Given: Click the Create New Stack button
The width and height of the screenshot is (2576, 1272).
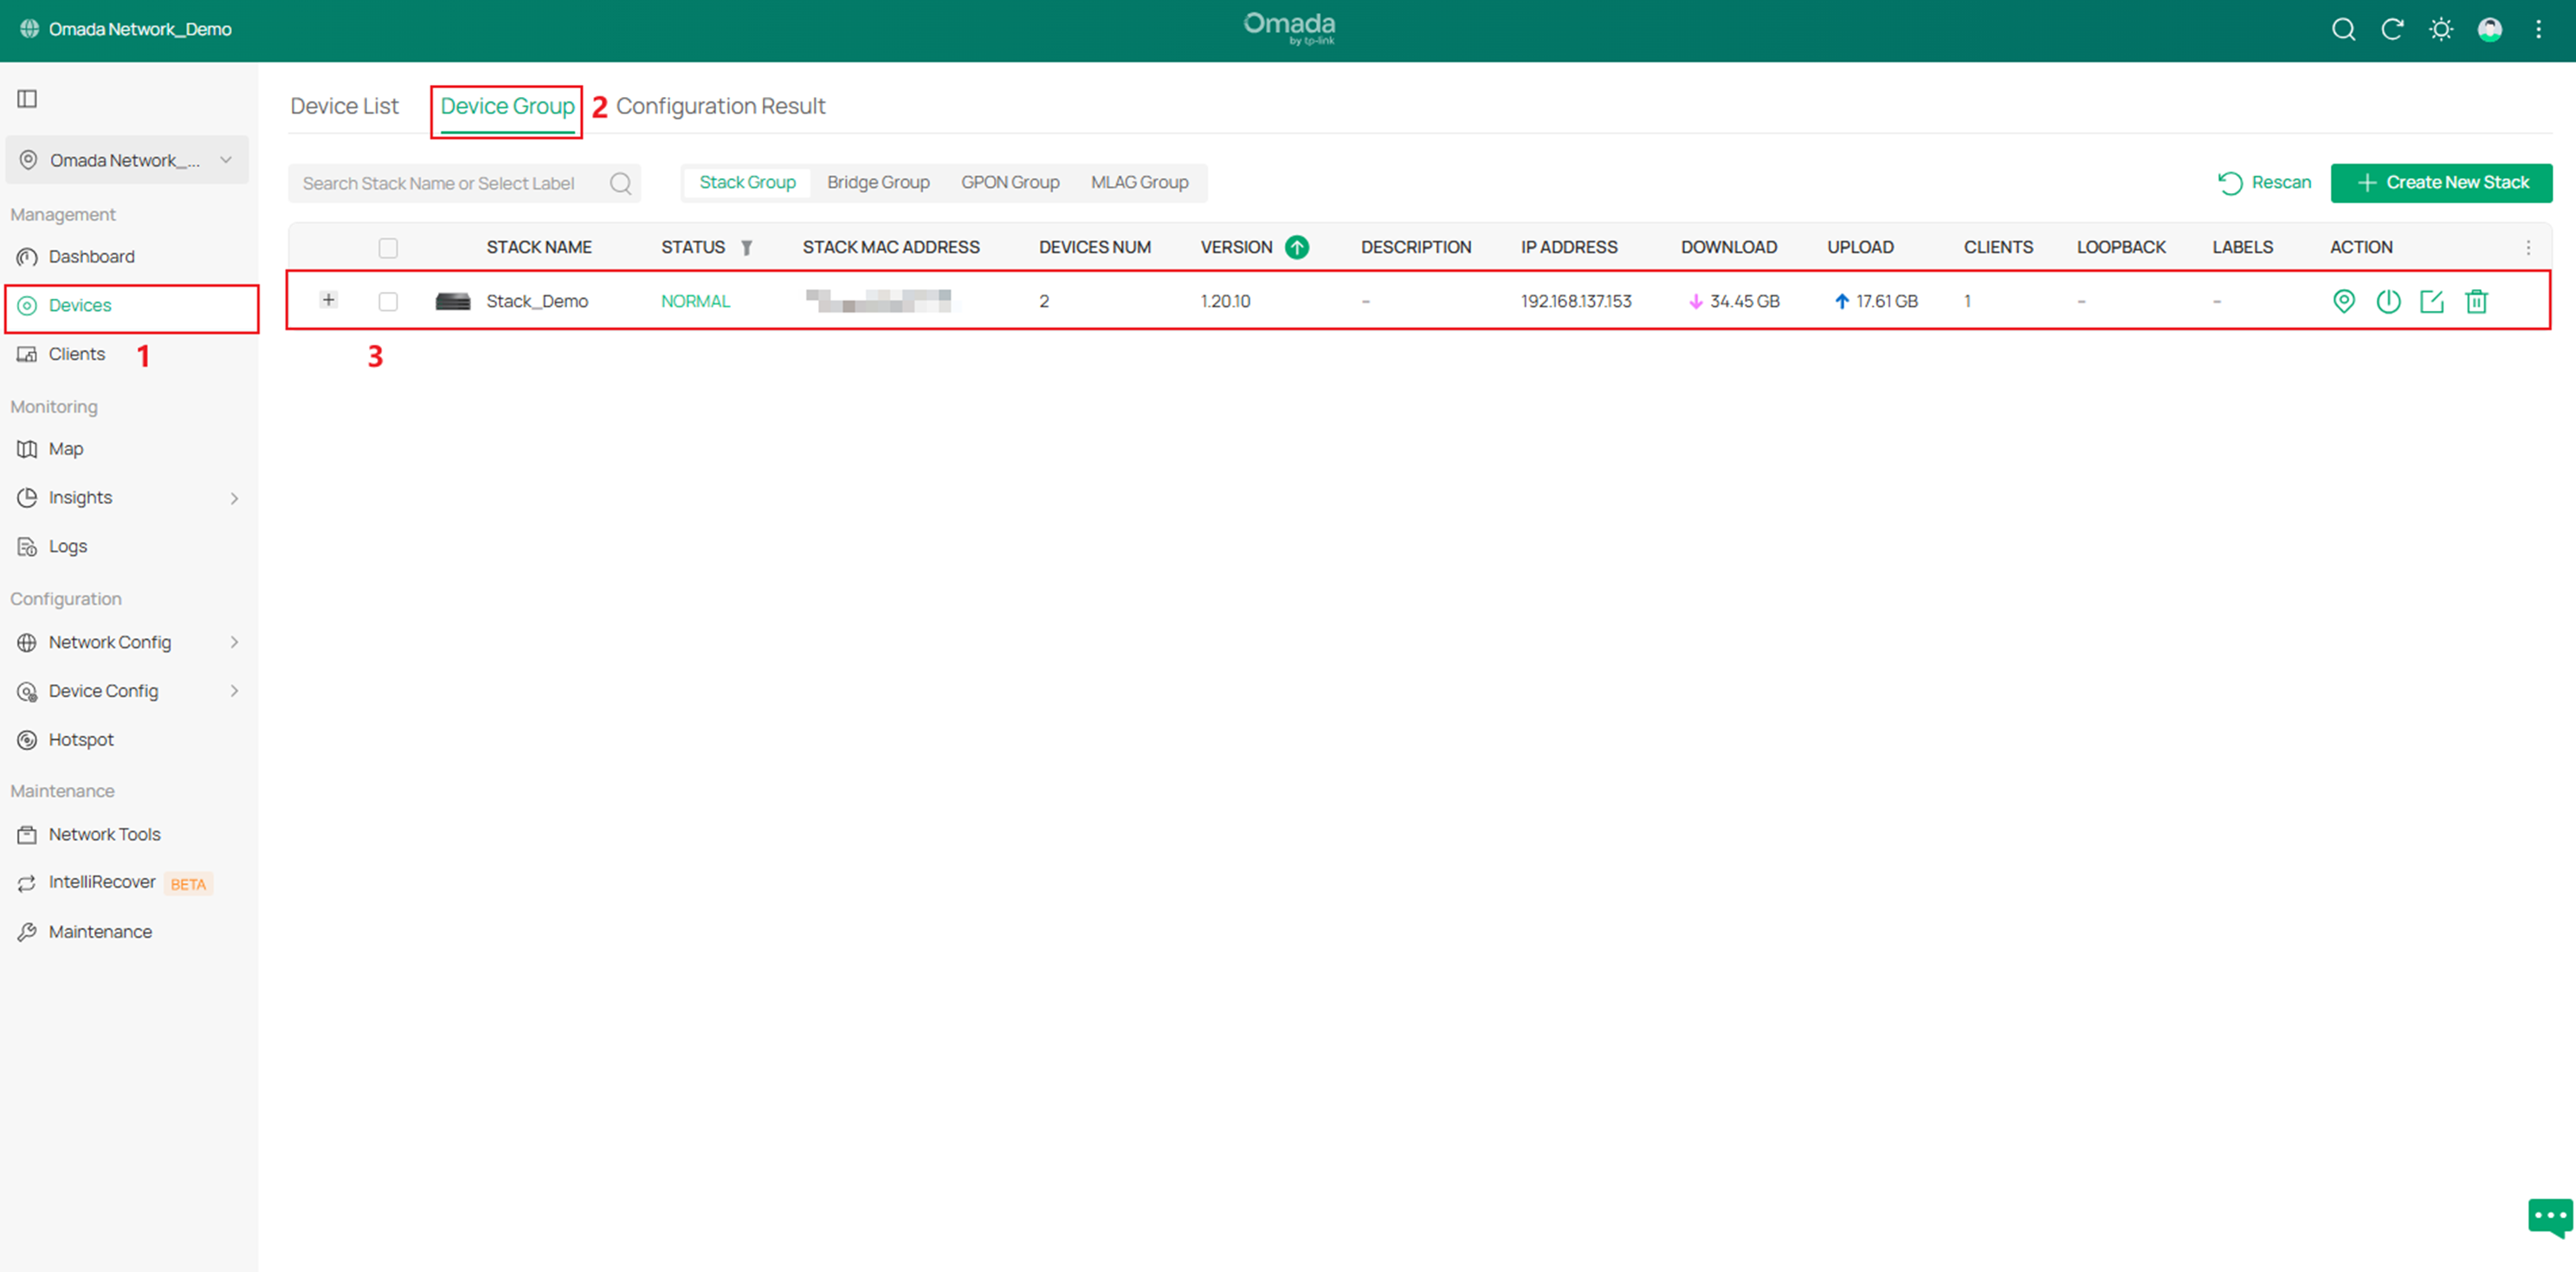Looking at the screenshot, I should (2441, 182).
